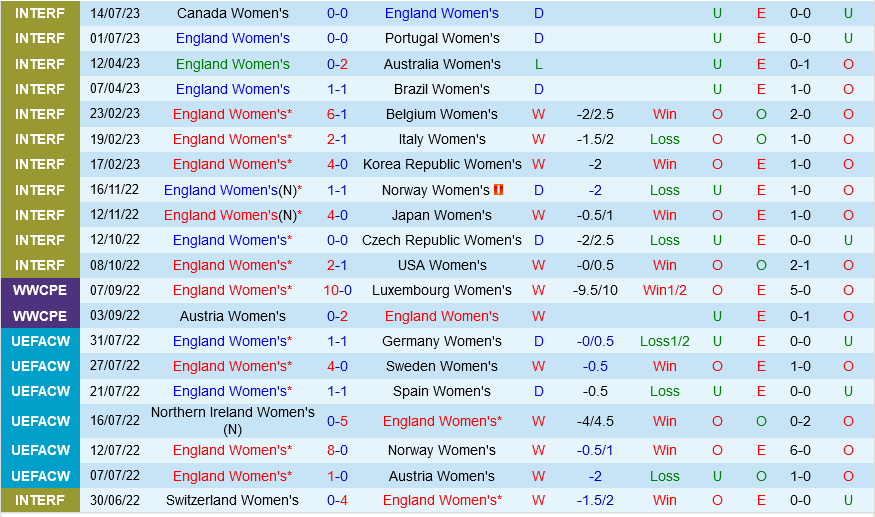
Task: Open Korea Republic Women's team link
Action: pos(442,164)
